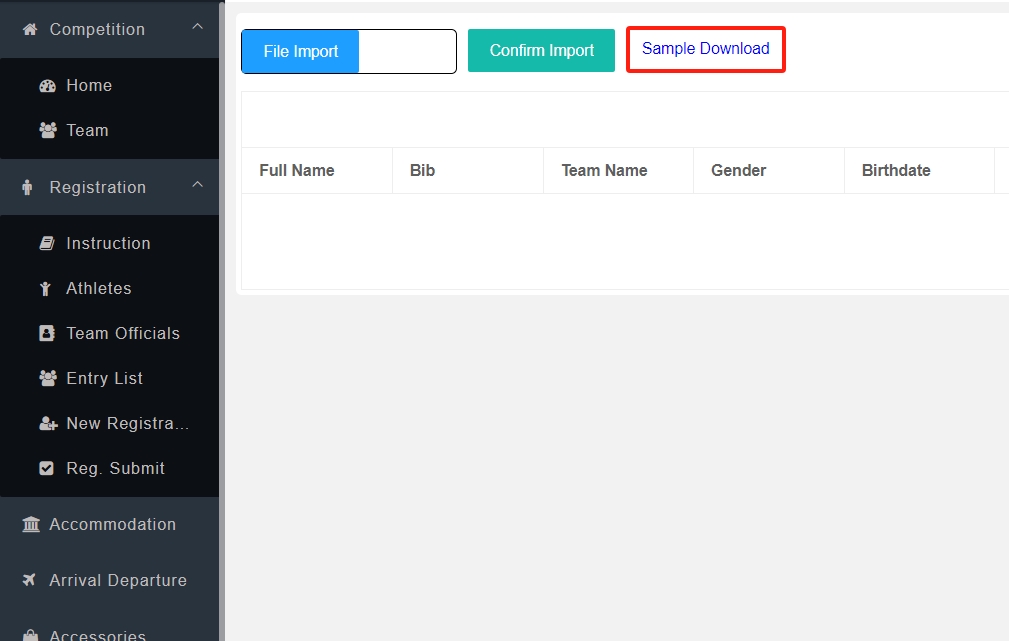Image resolution: width=1009 pixels, height=641 pixels.
Task: Select the Arrival Departure airplane icon
Action: tap(31, 580)
